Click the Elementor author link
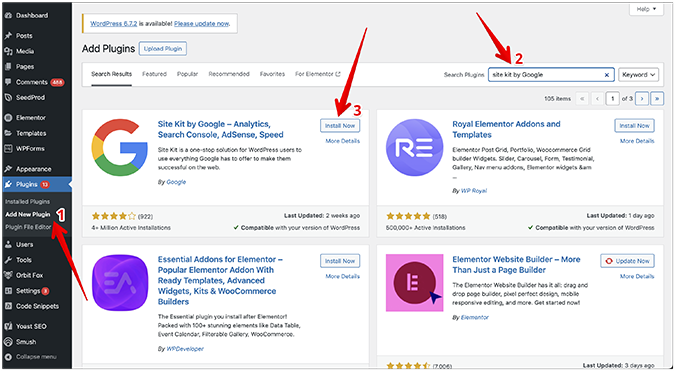The height and width of the screenshot is (371, 675). pyautogui.click(x=474, y=318)
